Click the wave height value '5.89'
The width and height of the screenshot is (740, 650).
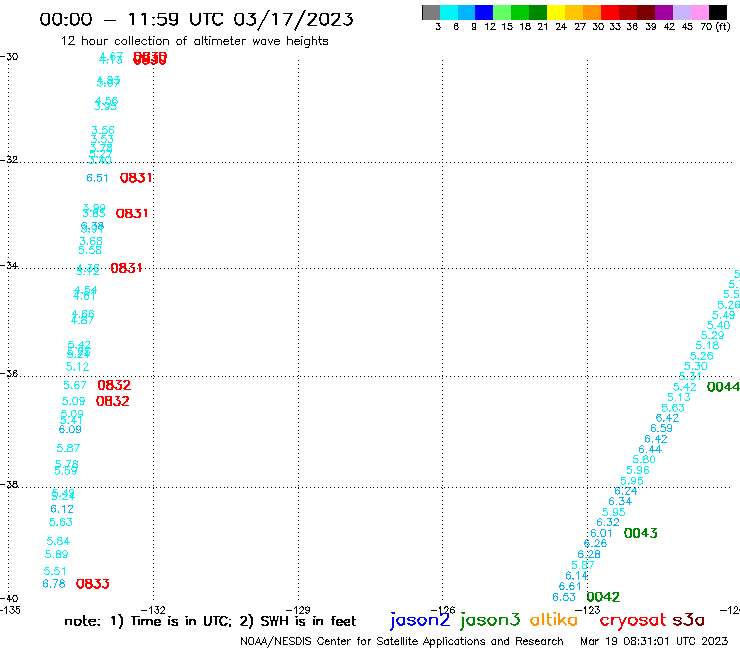[57, 554]
